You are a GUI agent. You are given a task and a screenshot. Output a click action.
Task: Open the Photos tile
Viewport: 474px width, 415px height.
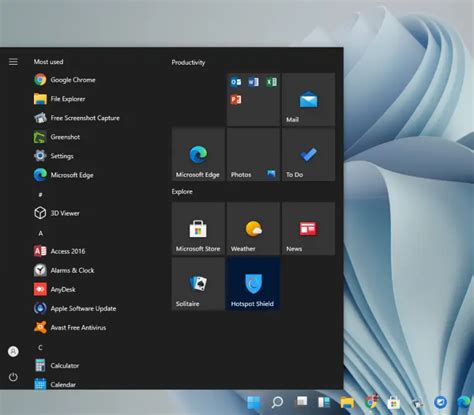click(253, 154)
